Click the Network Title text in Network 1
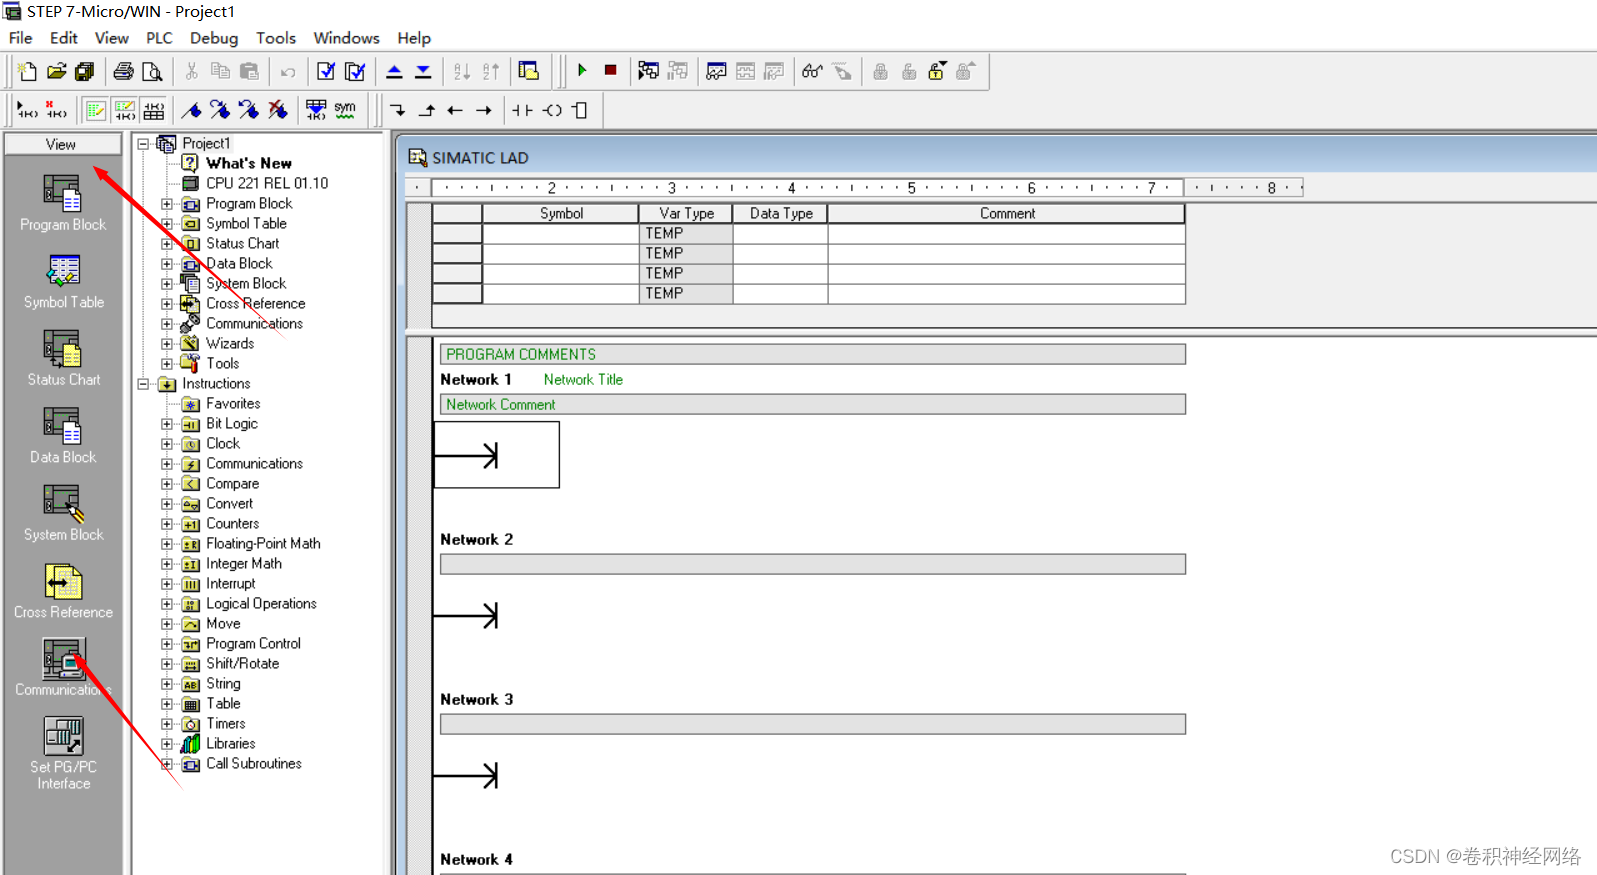The width and height of the screenshot is (1597, 875). [x=583, y=380]
